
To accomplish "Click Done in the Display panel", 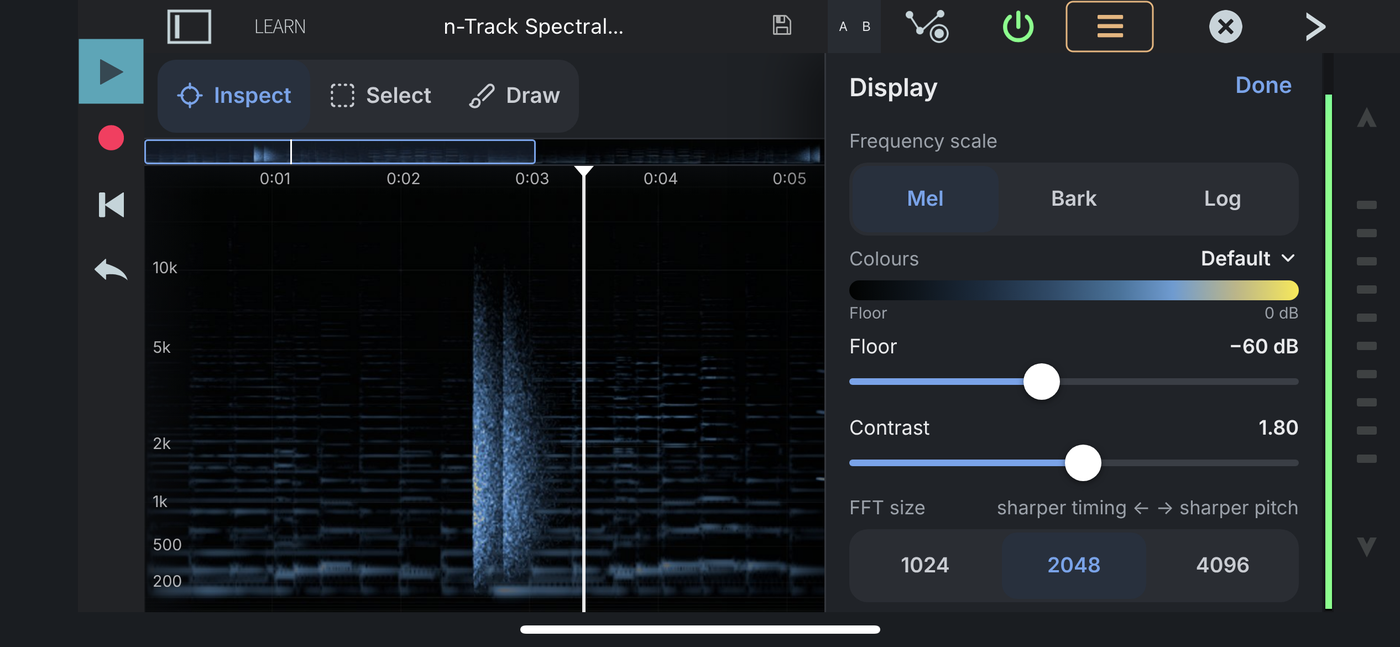I will tap(1263, 85).
